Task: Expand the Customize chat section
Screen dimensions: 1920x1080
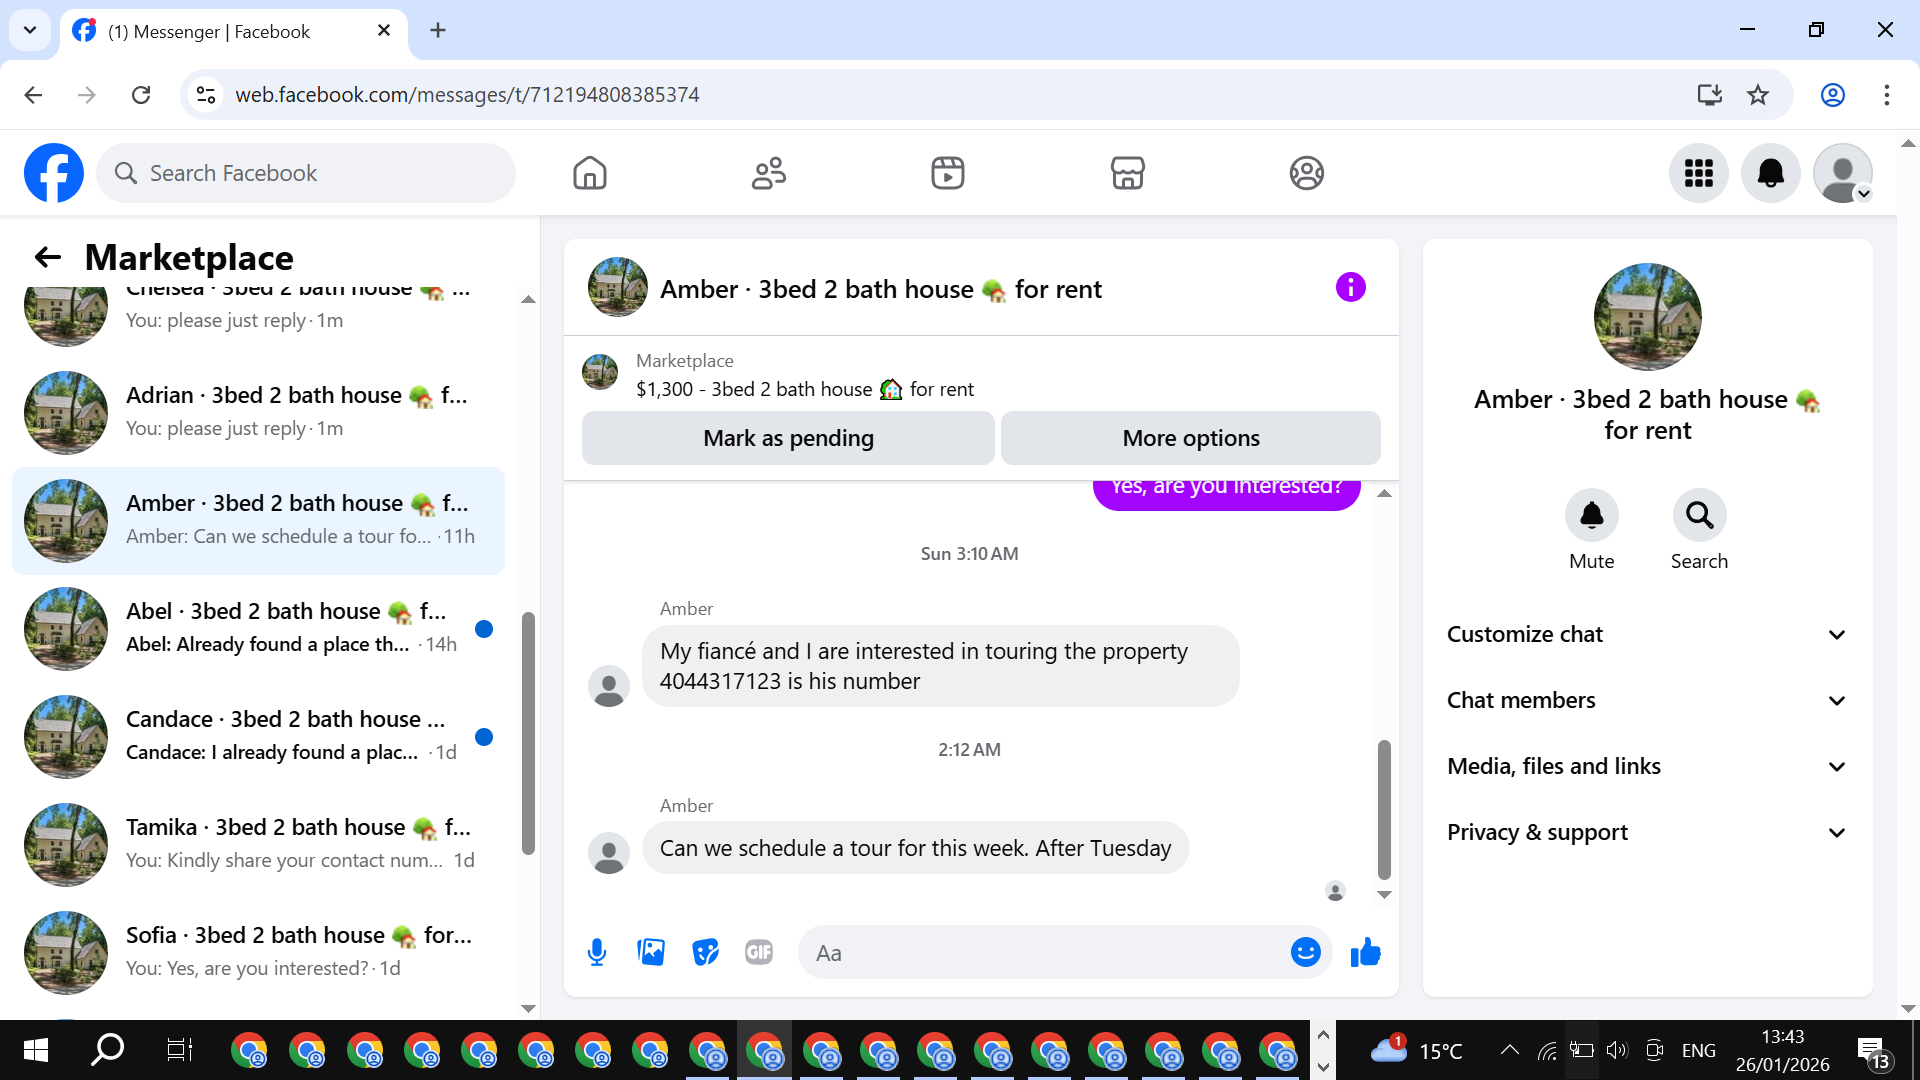Action: 1646,634
